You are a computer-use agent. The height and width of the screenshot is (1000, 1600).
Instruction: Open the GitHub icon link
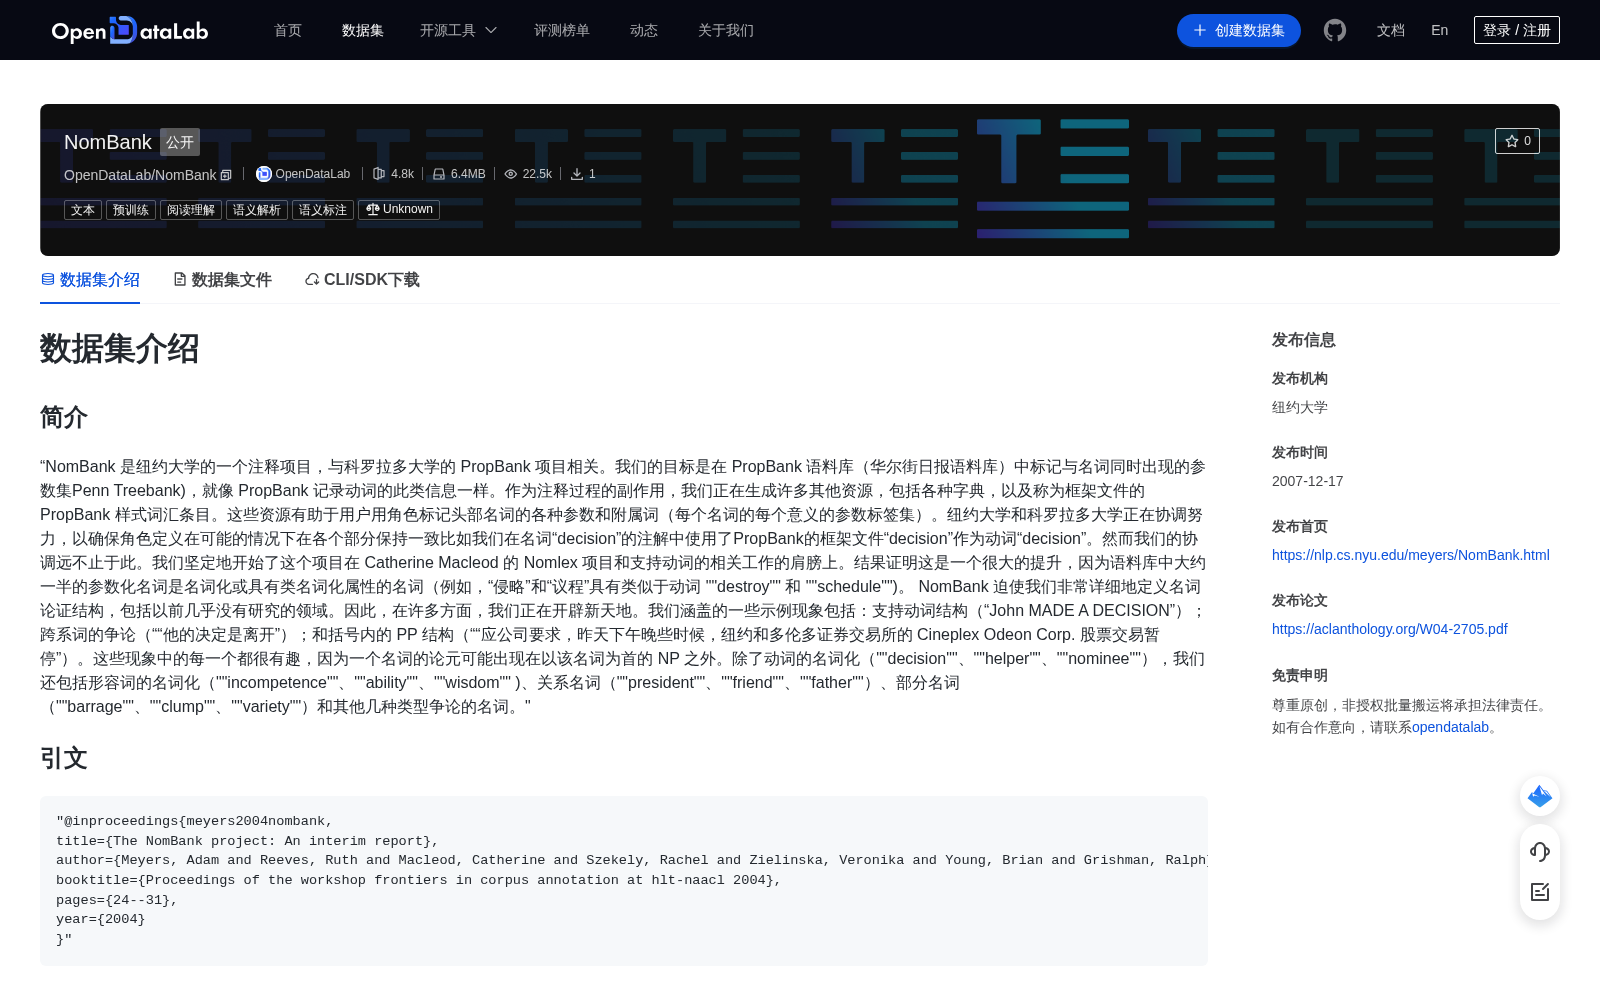1335,30
